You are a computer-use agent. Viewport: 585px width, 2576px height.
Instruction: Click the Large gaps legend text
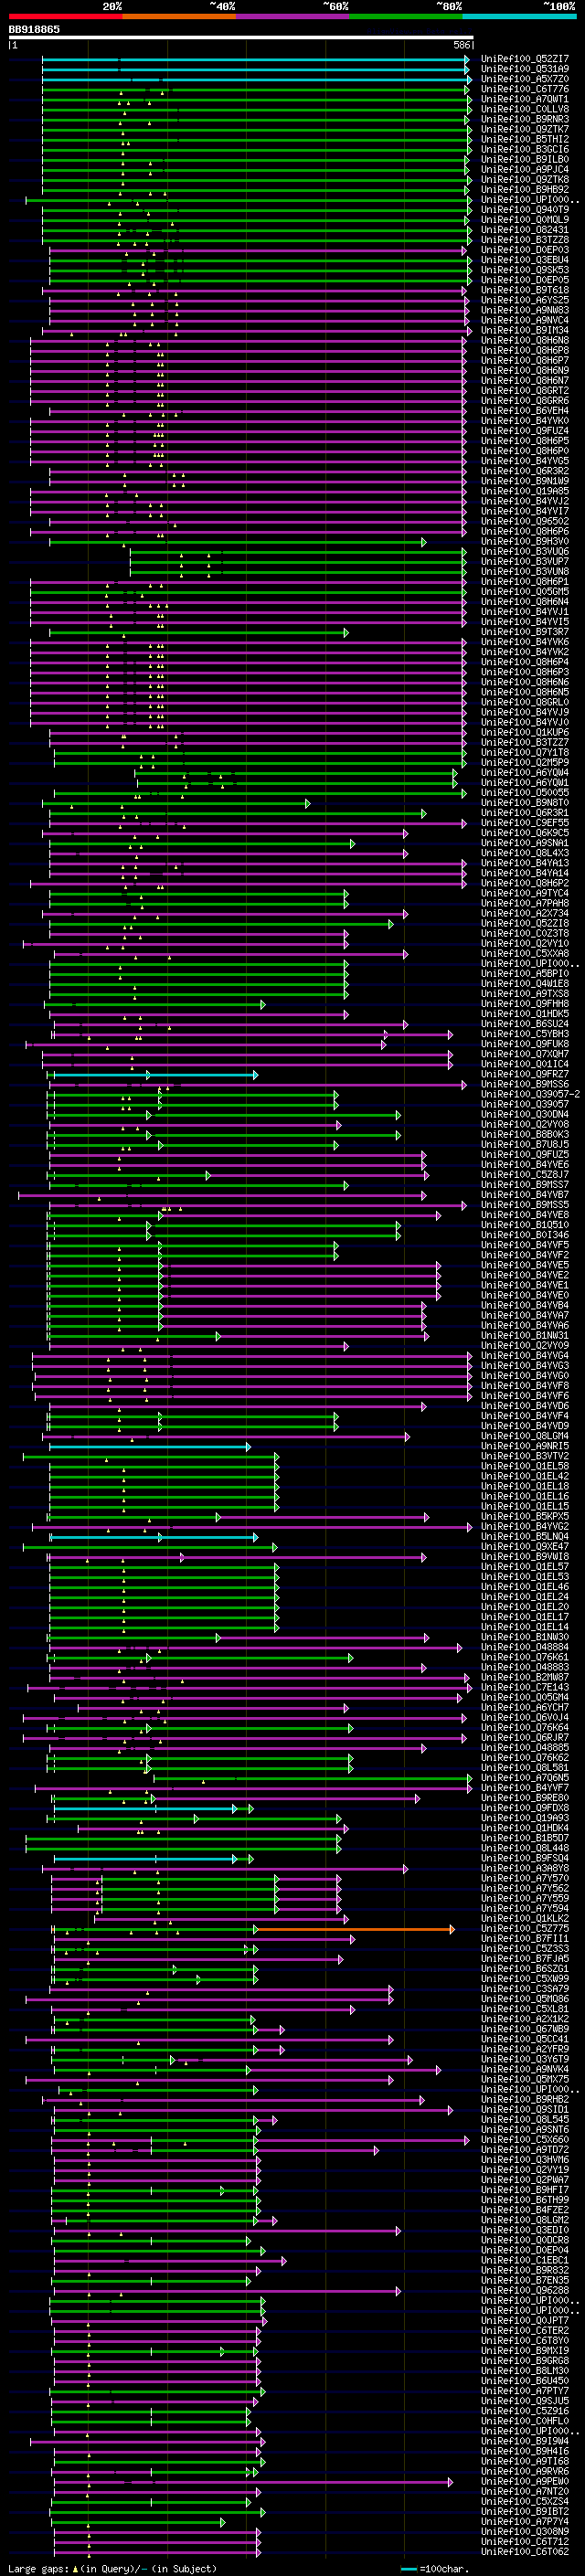[x=38, y=2568]
